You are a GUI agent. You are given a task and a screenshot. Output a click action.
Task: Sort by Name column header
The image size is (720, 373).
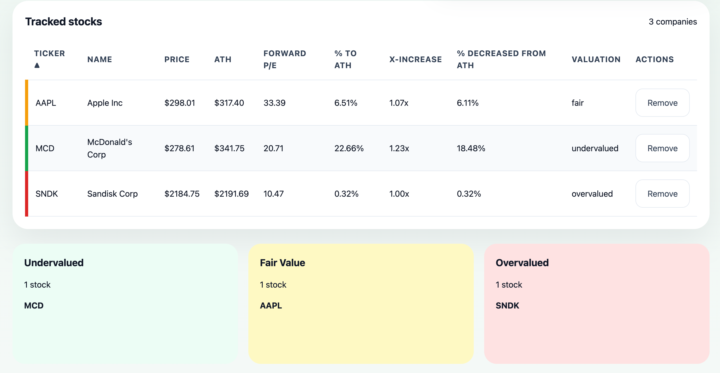click(100, 59)
